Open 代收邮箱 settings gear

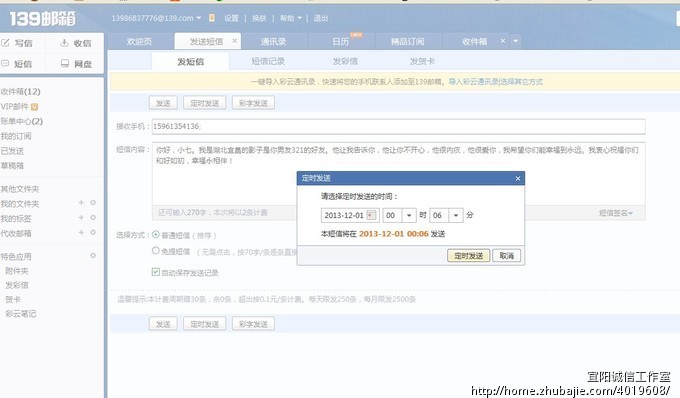point(93,232)
